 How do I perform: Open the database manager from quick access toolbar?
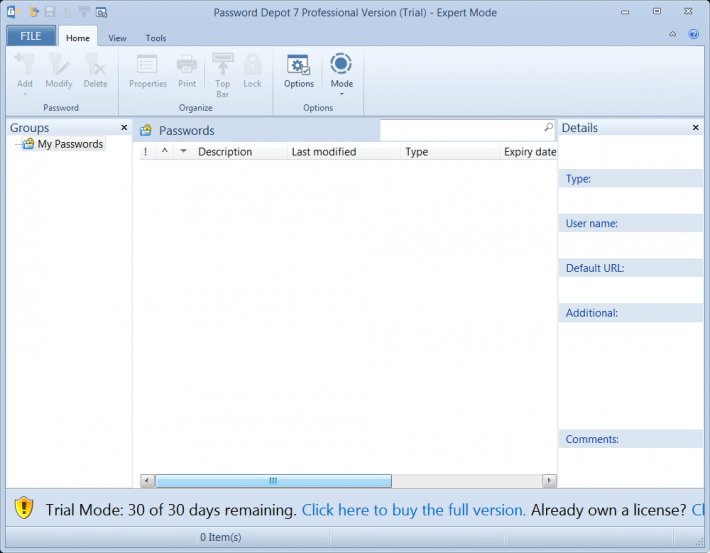(x=34, y=12)
